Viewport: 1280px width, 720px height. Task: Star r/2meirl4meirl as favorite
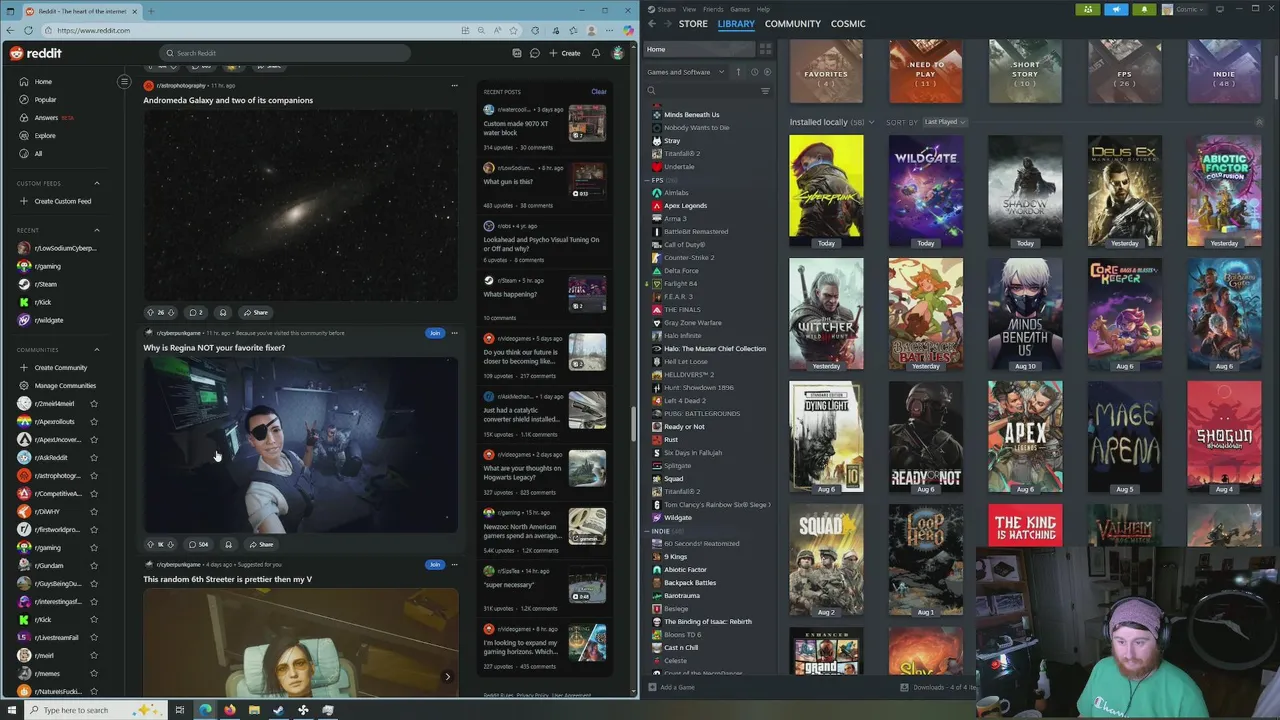pyautogui.click(x=94, y=404)
